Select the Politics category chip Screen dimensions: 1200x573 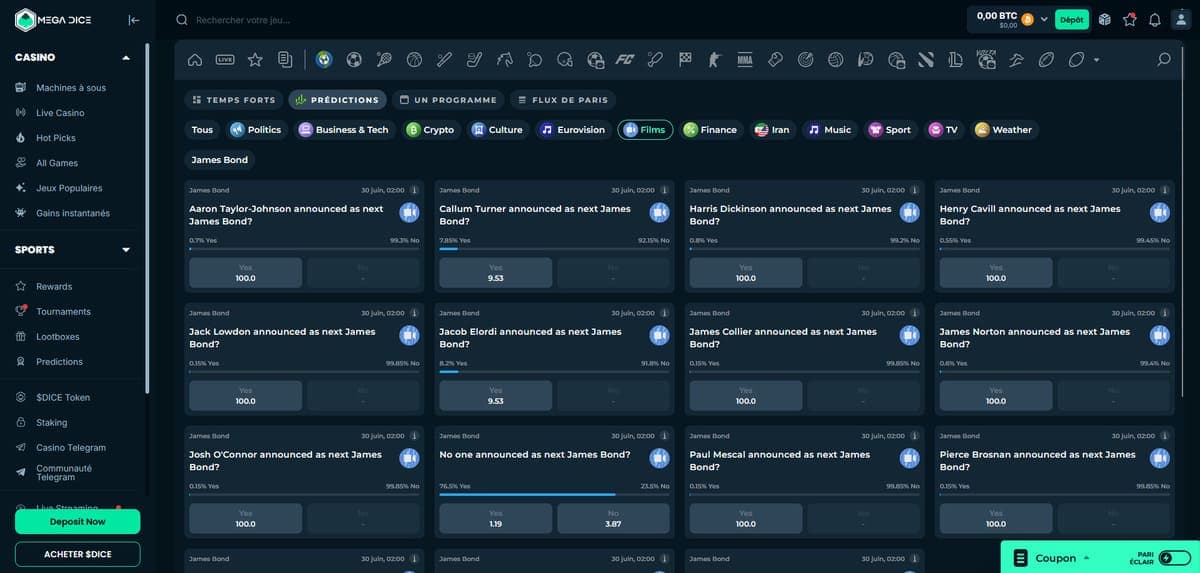pos(256,130)
